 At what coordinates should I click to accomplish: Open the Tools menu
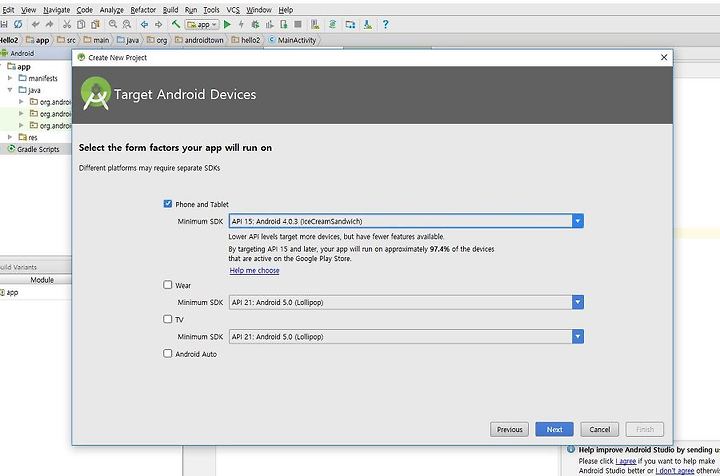(211, 10)
